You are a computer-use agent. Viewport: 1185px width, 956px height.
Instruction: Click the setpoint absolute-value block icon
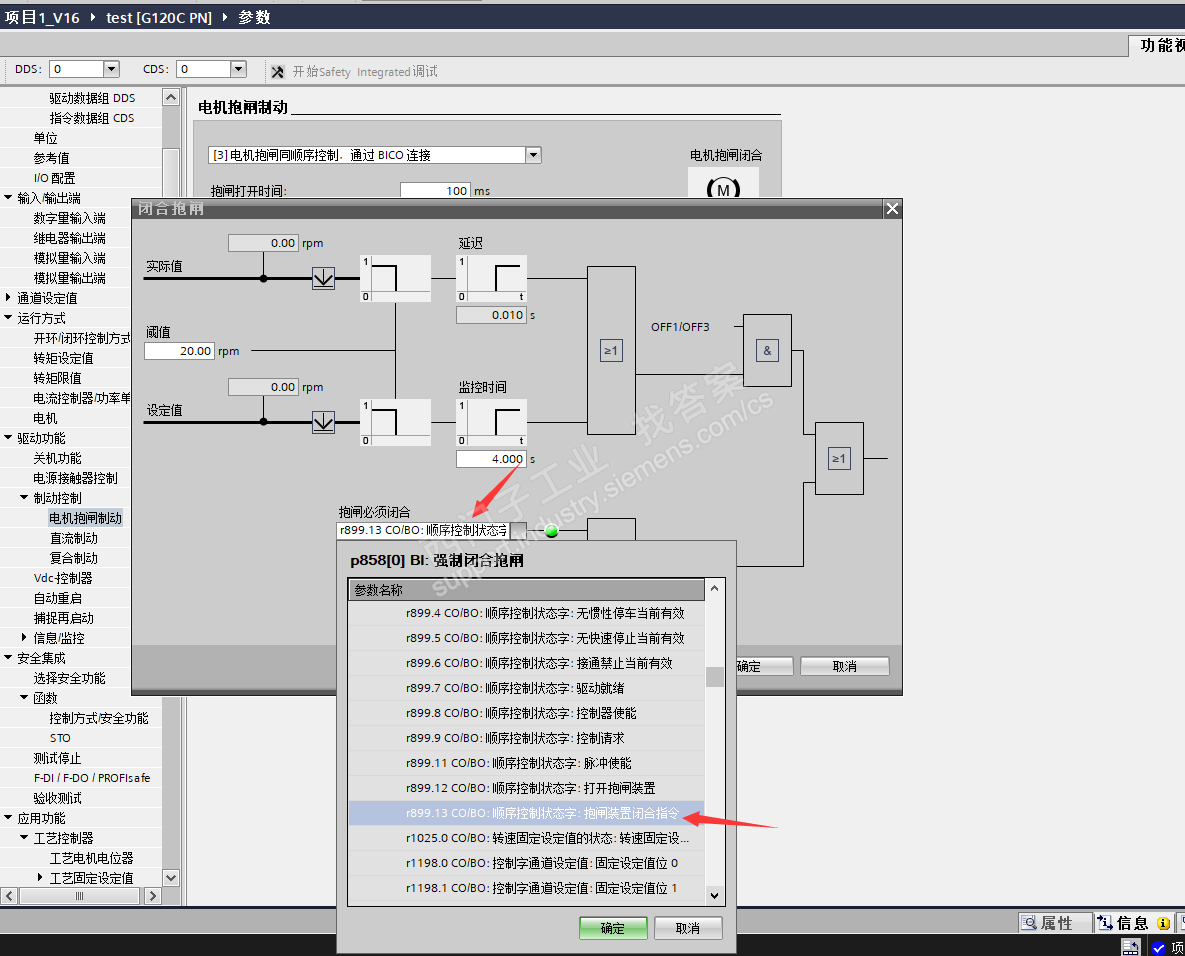(323, 422)
